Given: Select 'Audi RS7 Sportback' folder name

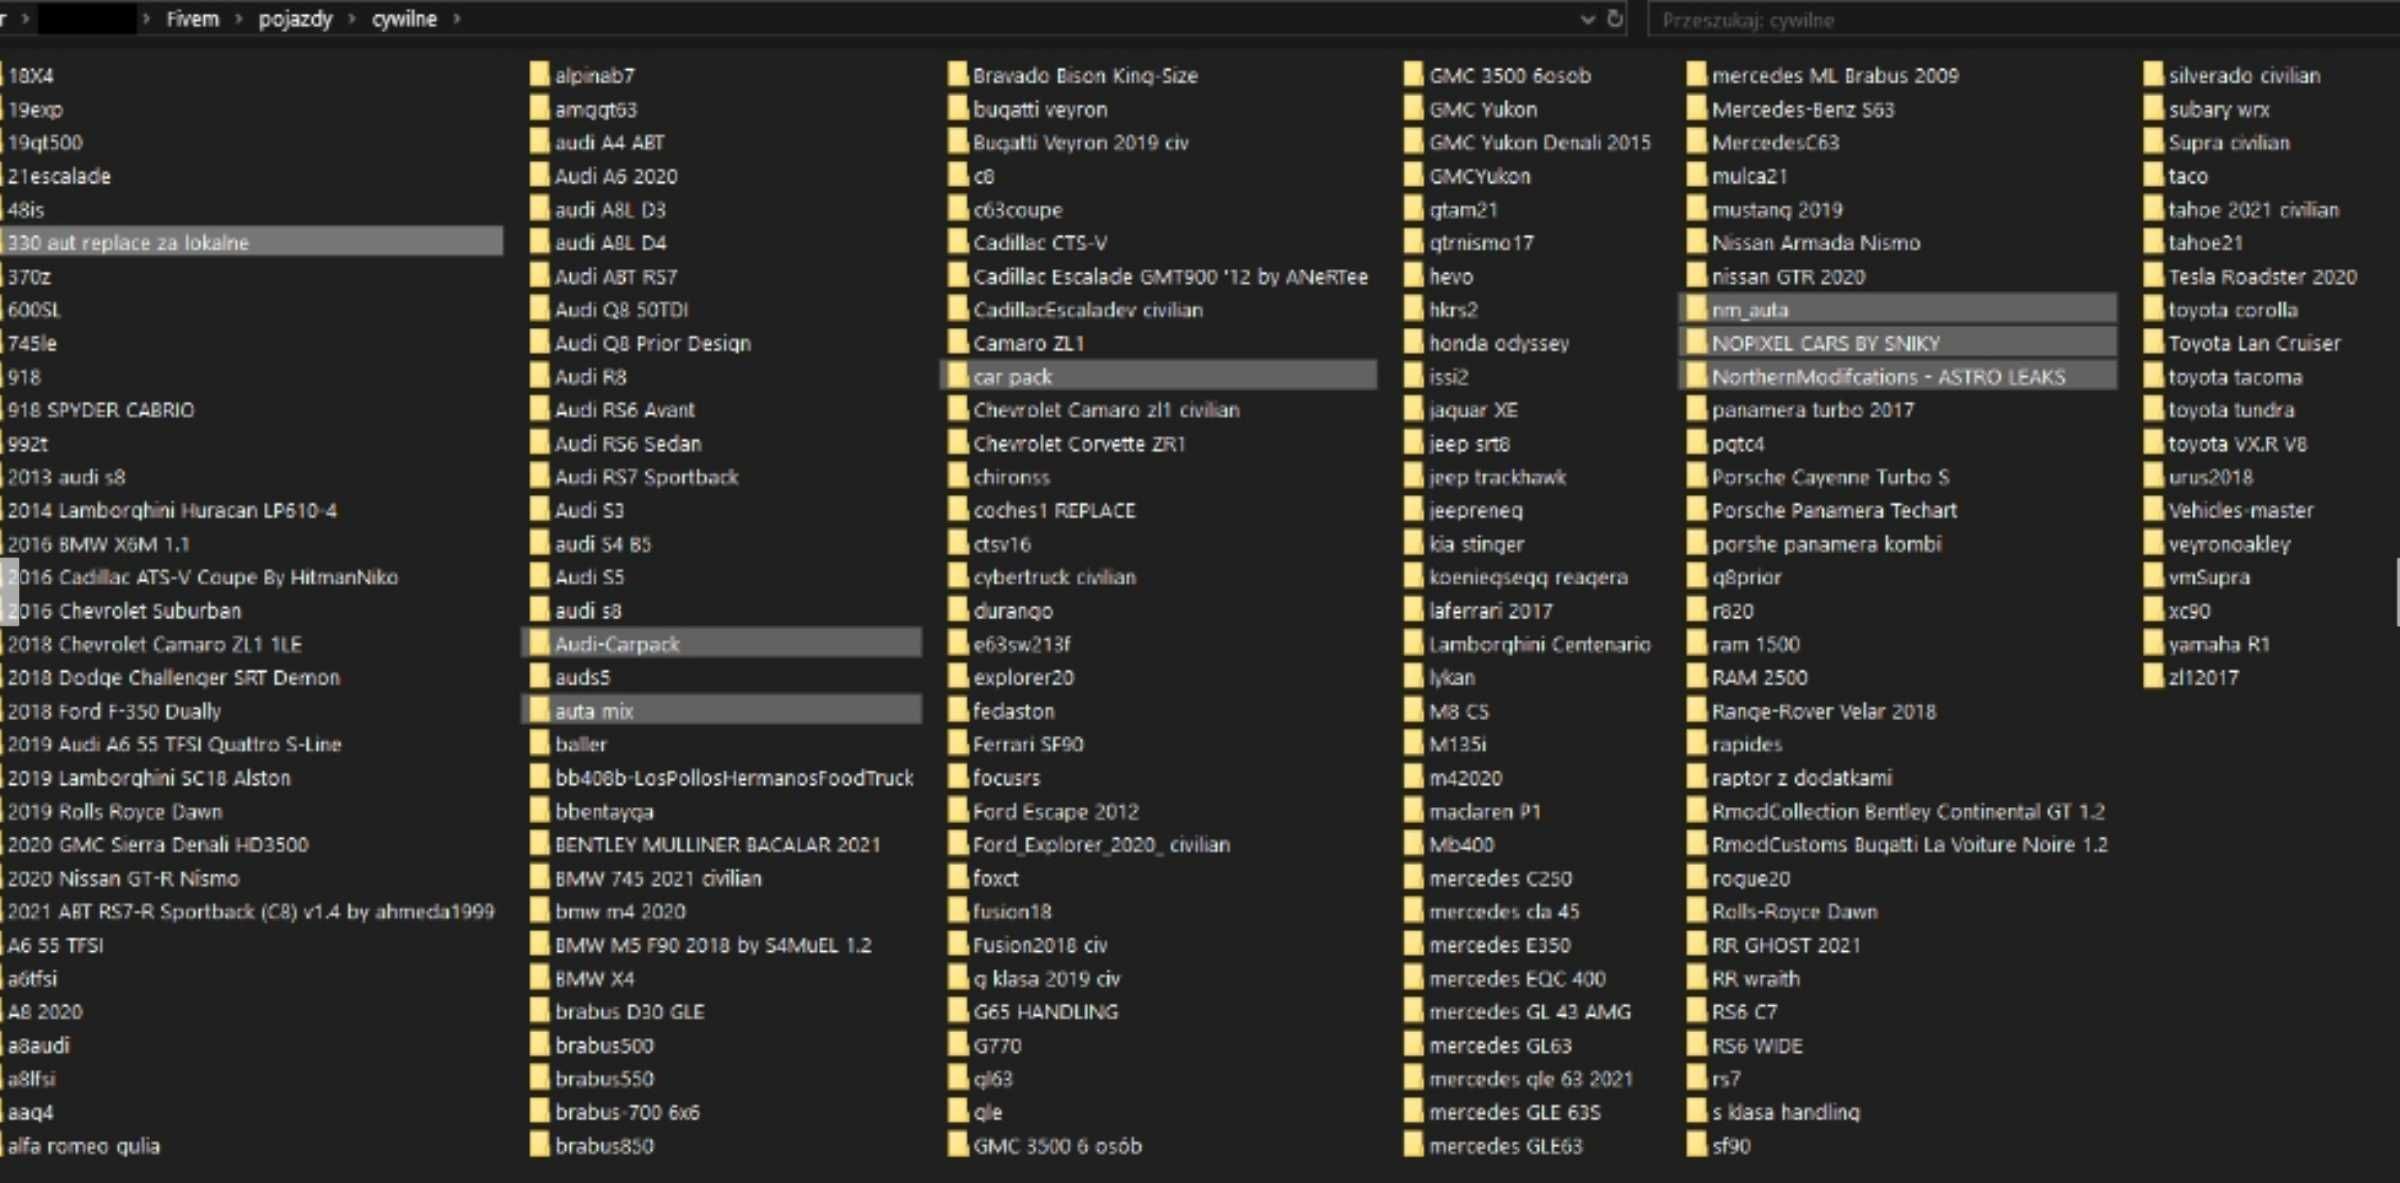Looking at the screenshot, I should pos(647,477).
